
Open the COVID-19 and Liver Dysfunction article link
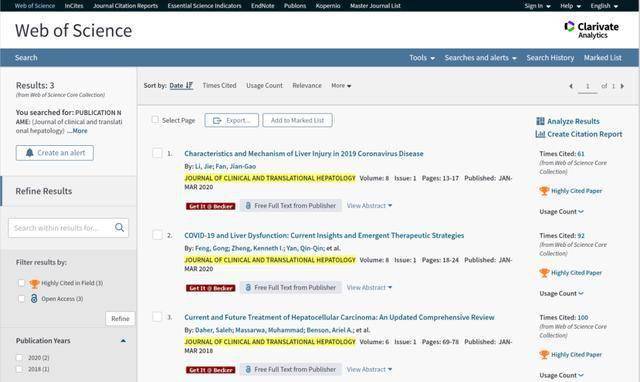pyautogui.click(x=324, y=235)
